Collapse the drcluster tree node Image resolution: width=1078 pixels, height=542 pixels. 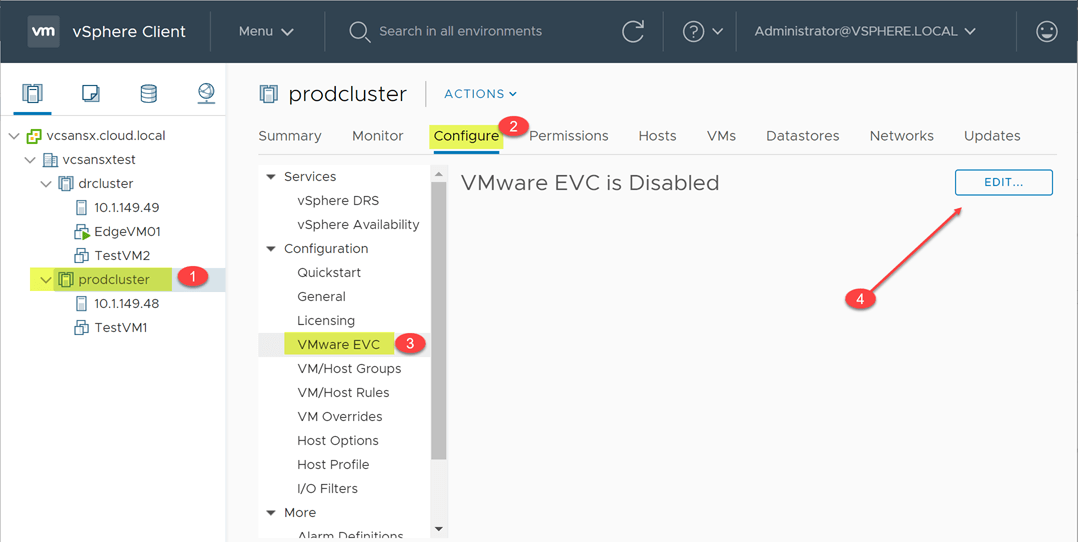click(46, 184)
